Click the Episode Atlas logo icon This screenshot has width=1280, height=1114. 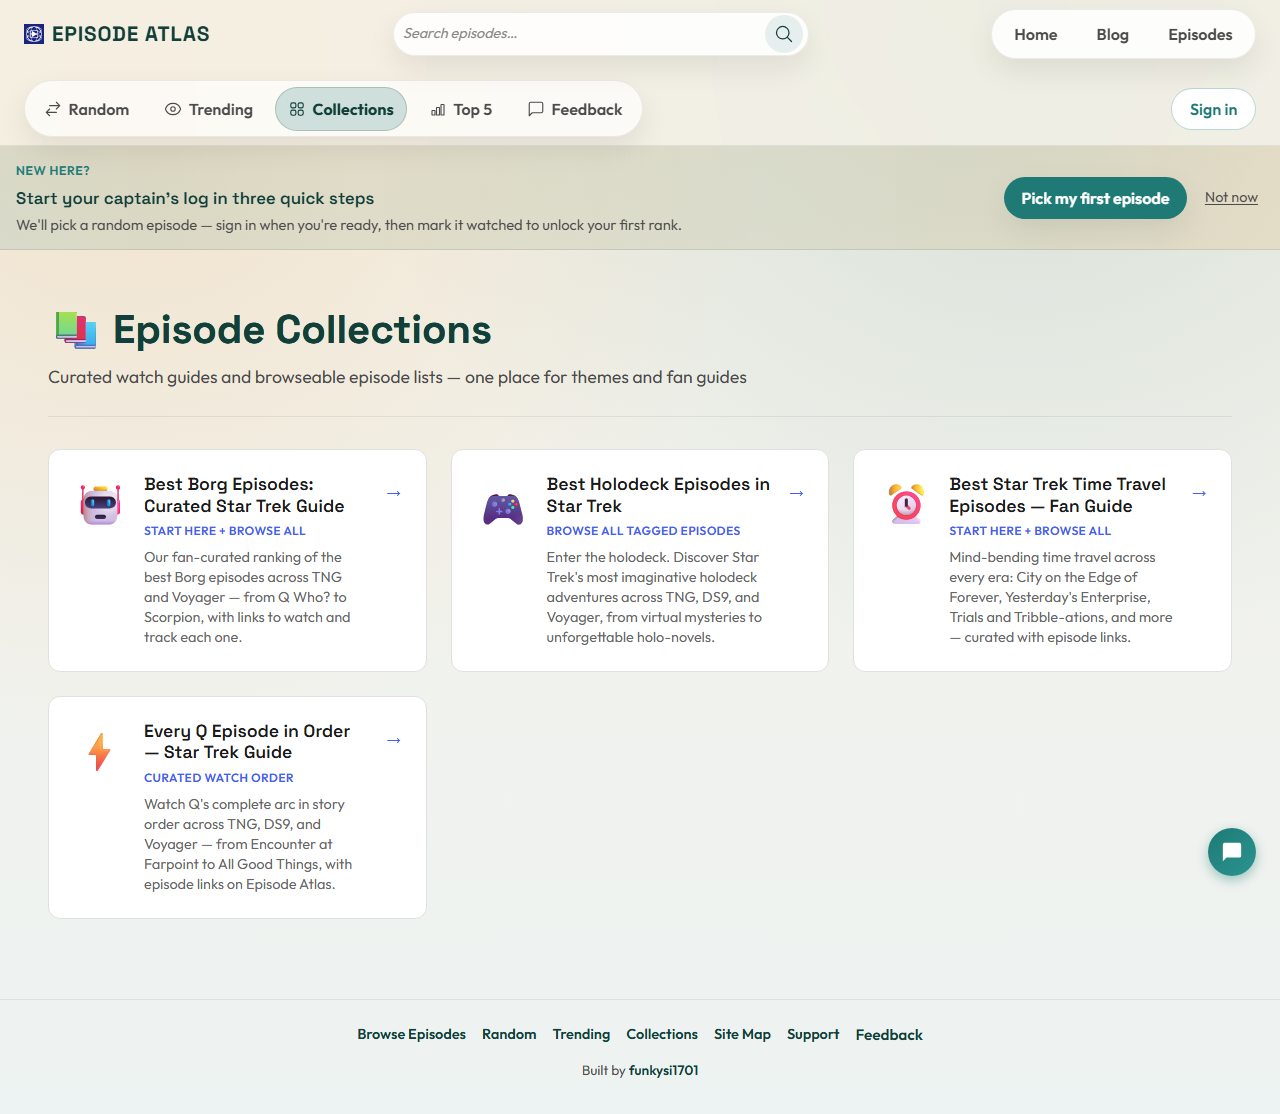pos(34,34)
